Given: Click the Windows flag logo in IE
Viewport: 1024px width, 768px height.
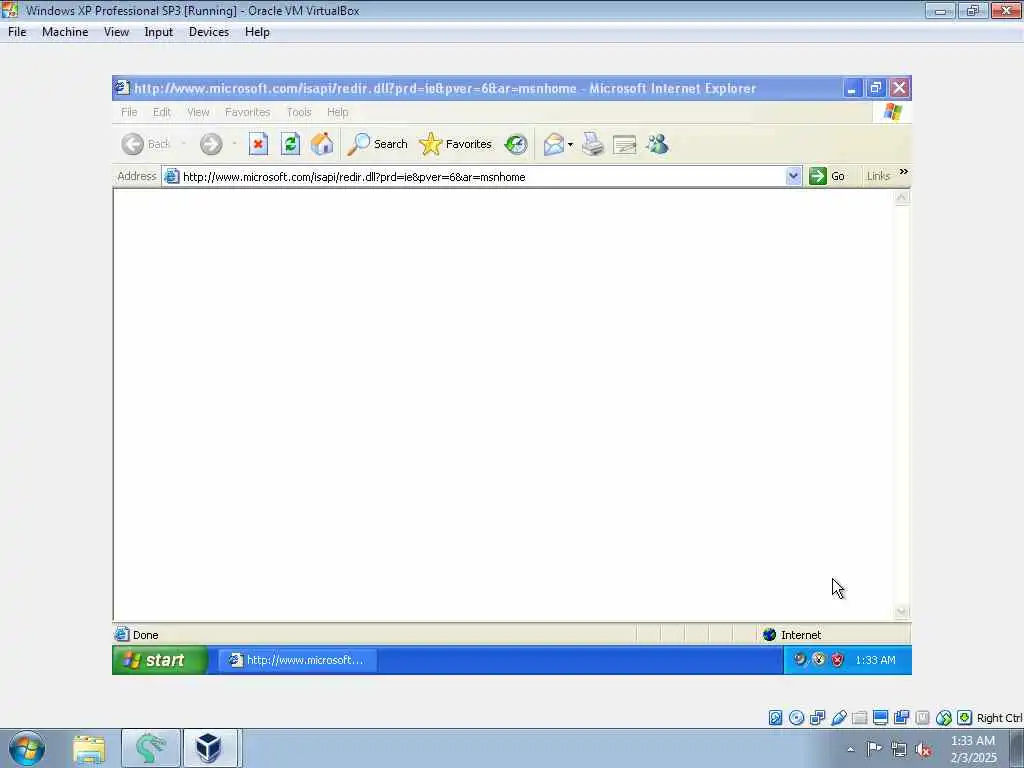Looking at the screenshot, I should (893, 112).
